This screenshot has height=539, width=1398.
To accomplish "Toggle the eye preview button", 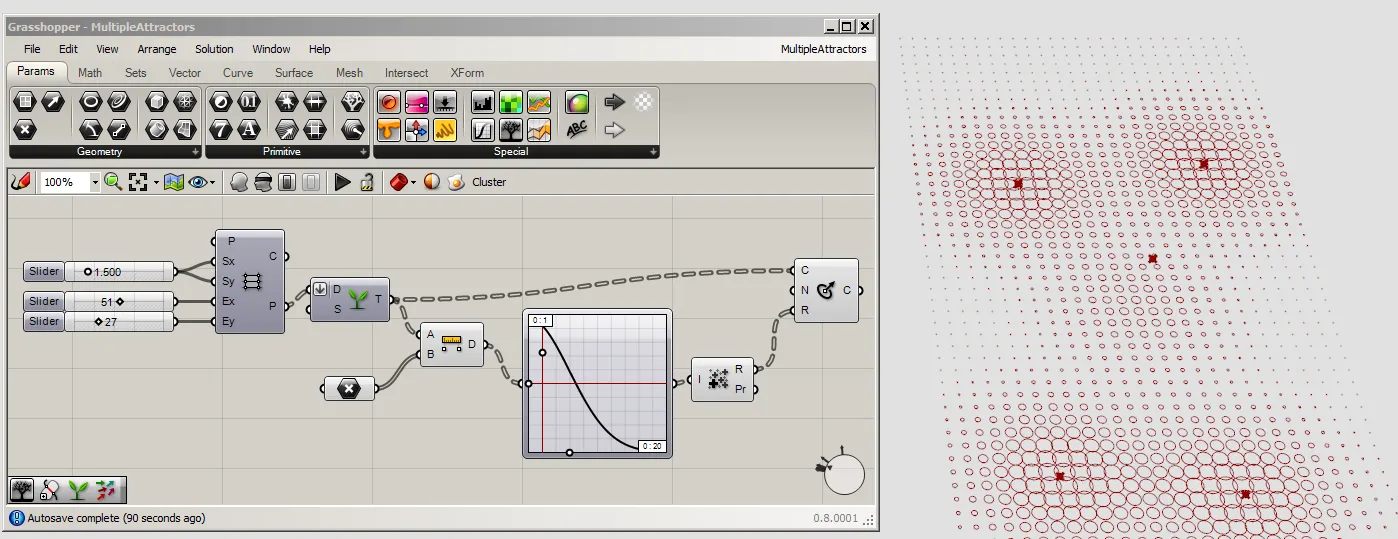I will pyautogui.click(x=198, y=182).
